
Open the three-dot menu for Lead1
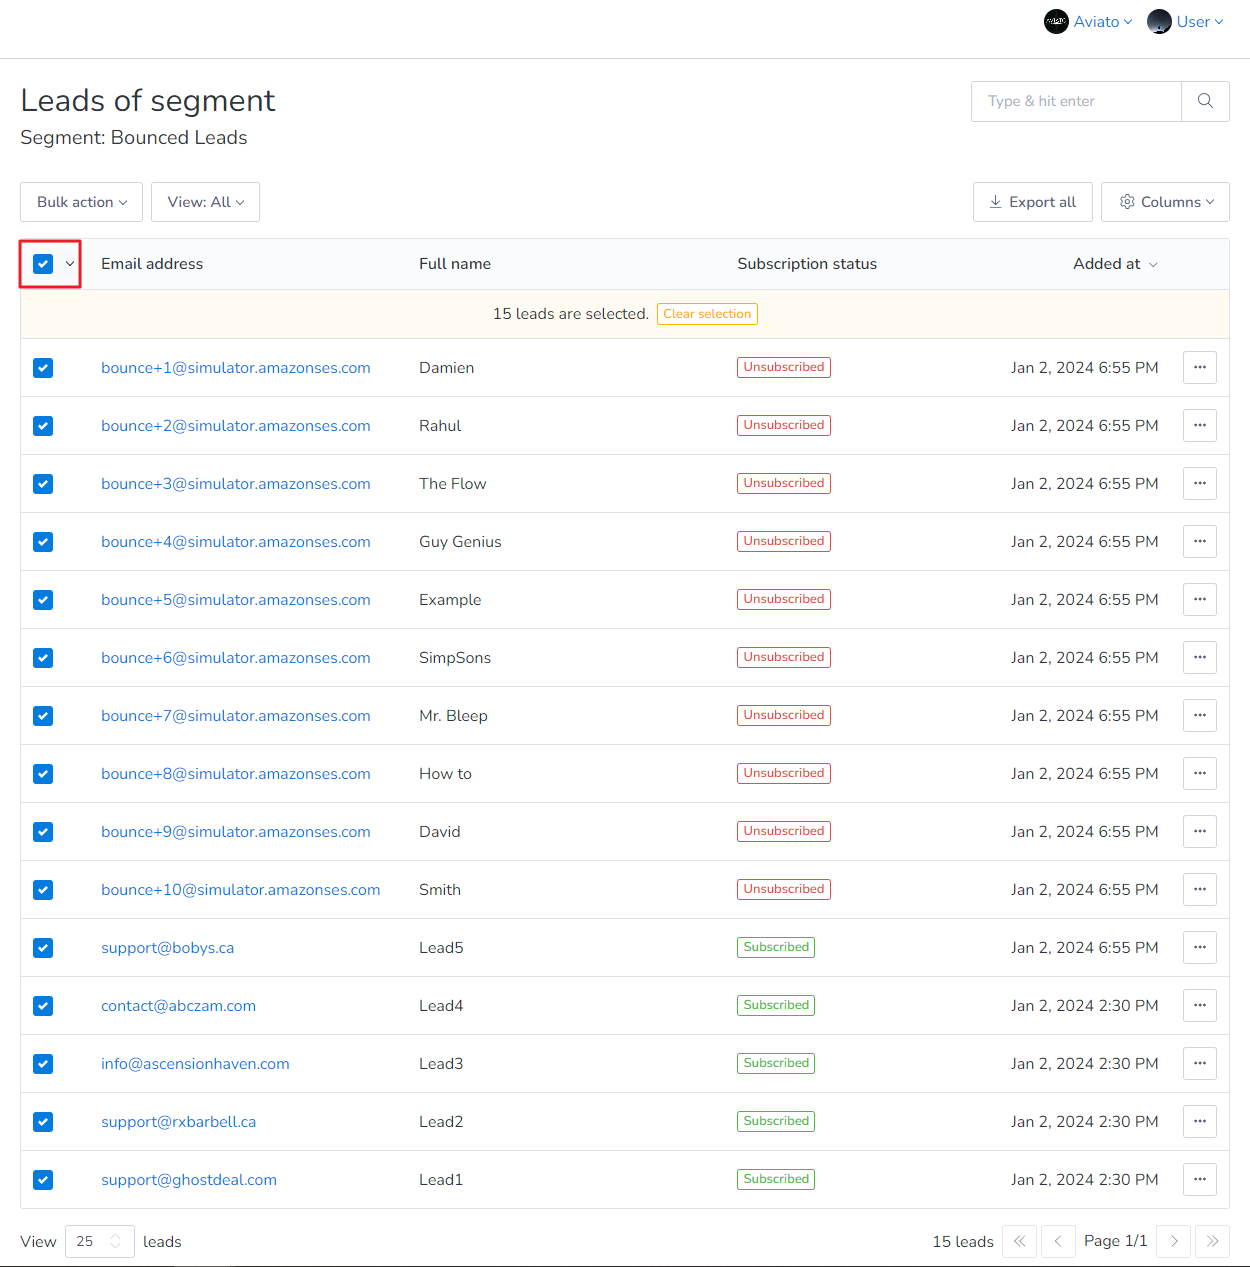pos(1199,1179)
